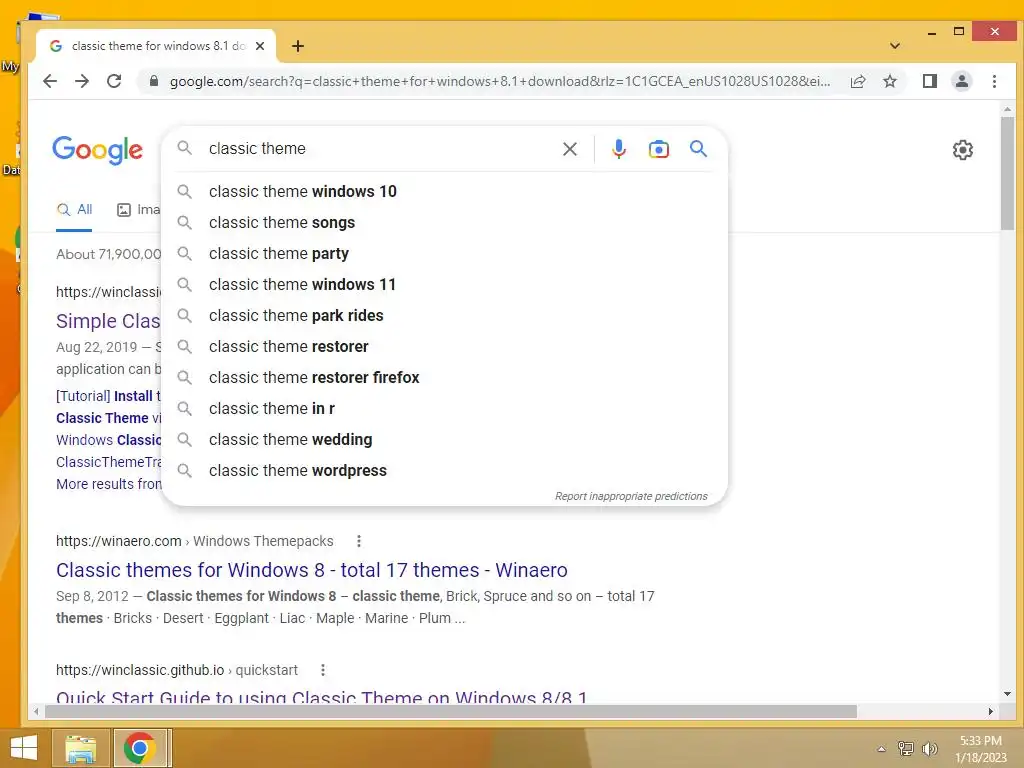Open Chrome profile avatar menu
Screen dimensions: 1024x768
point(961,81)
